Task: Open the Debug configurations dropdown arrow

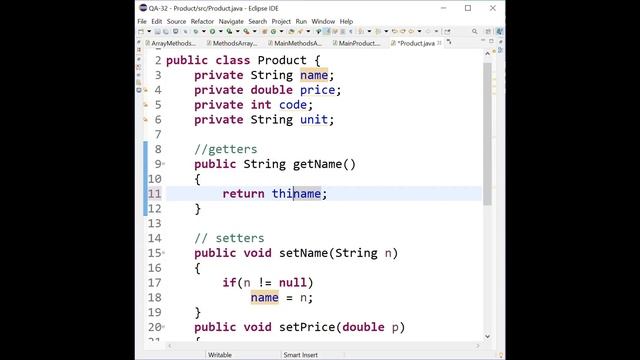Action: click(x=204, y=31)
